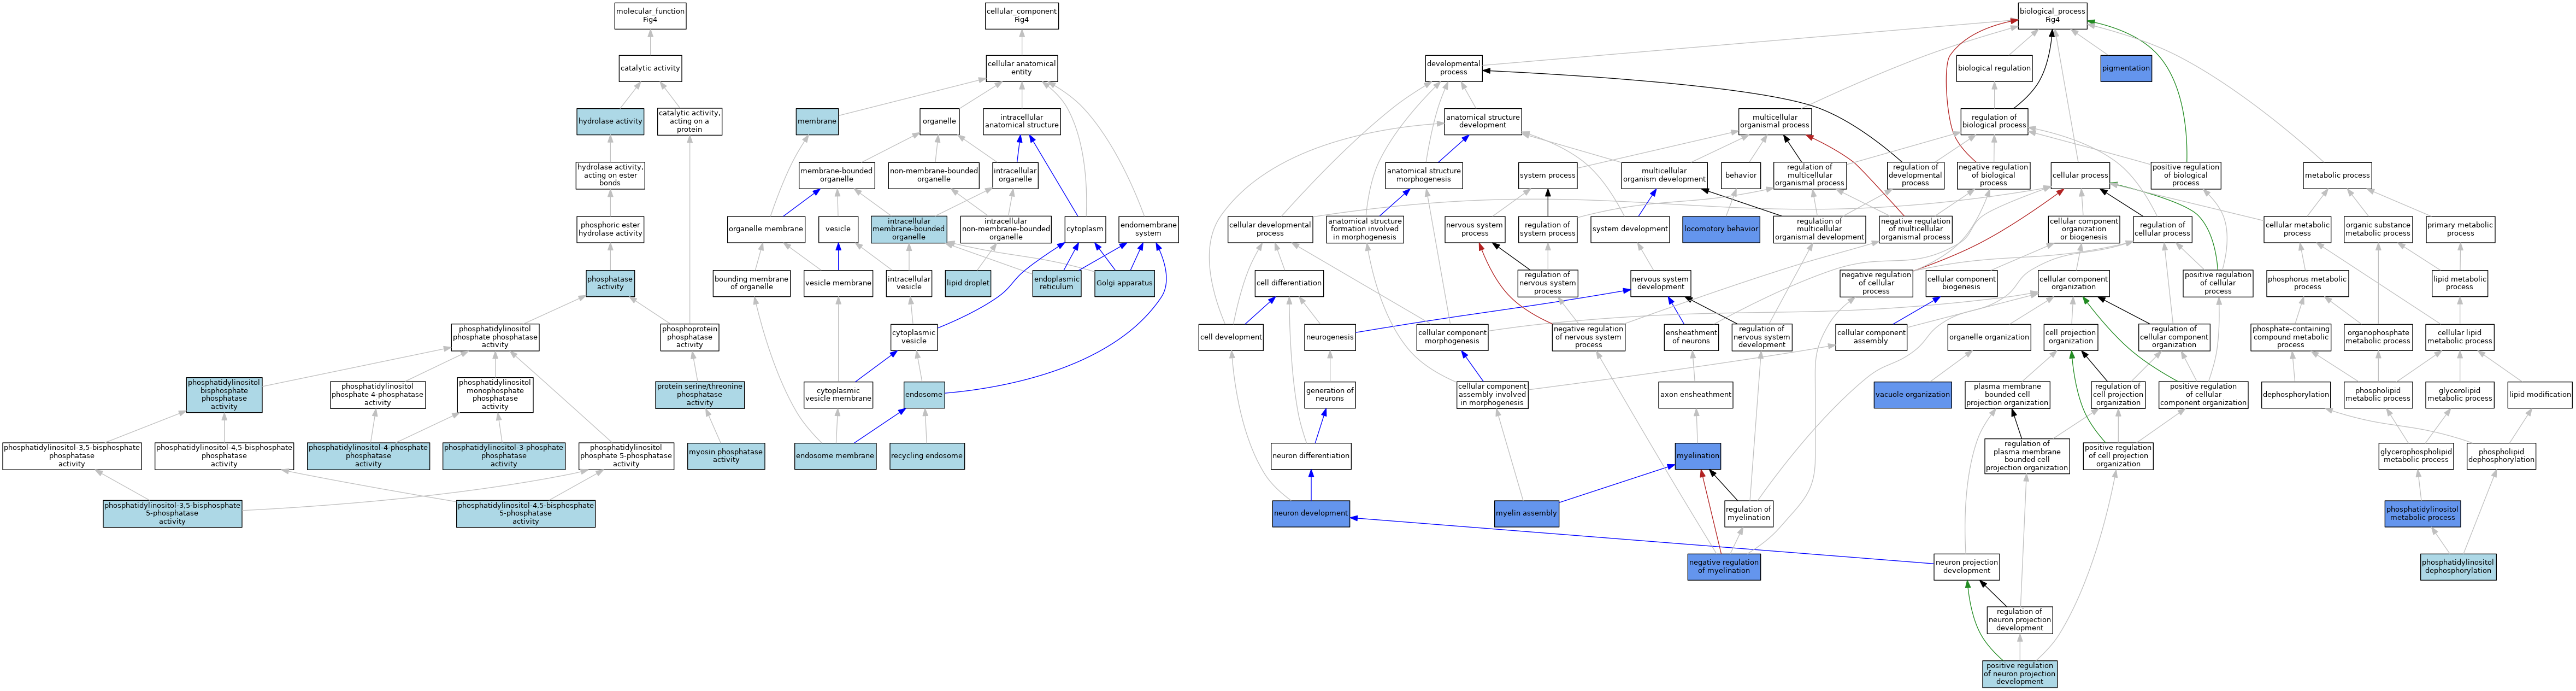Click the vesicle node
Screen dimensions: 2576x691
point(838,229)
